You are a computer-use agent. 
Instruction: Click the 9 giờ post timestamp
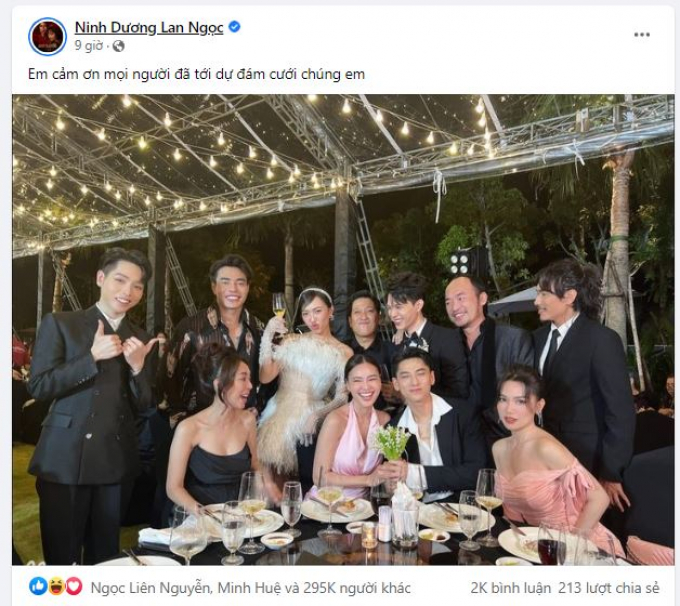point(88,45)
